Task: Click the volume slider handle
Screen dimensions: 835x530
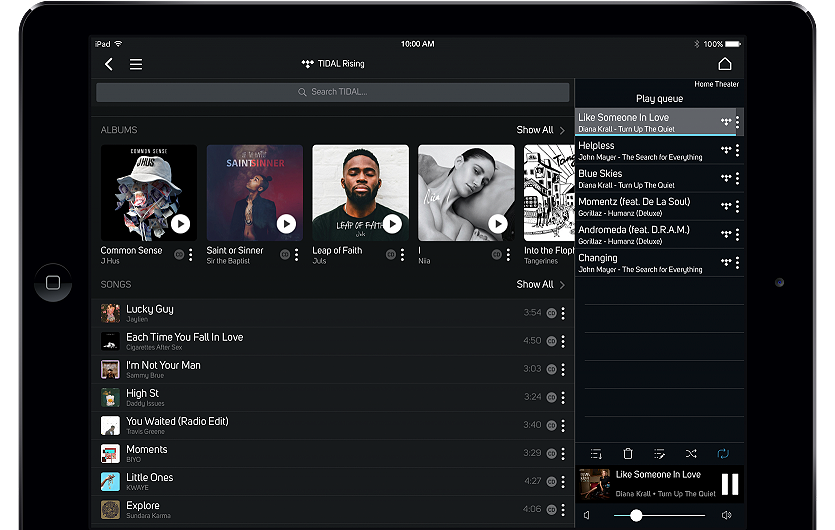Action: click(636, 515)
